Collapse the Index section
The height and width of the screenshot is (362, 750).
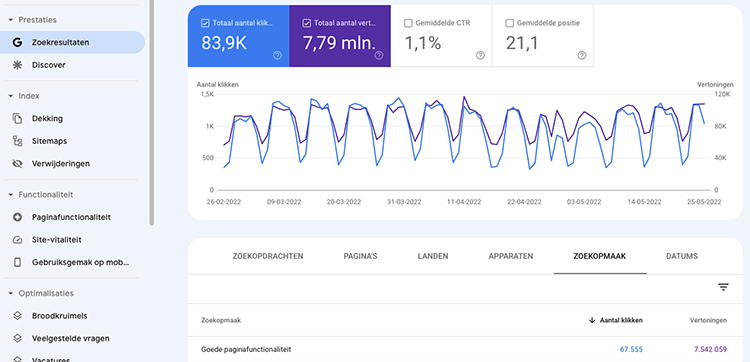[x=10, y=96]
